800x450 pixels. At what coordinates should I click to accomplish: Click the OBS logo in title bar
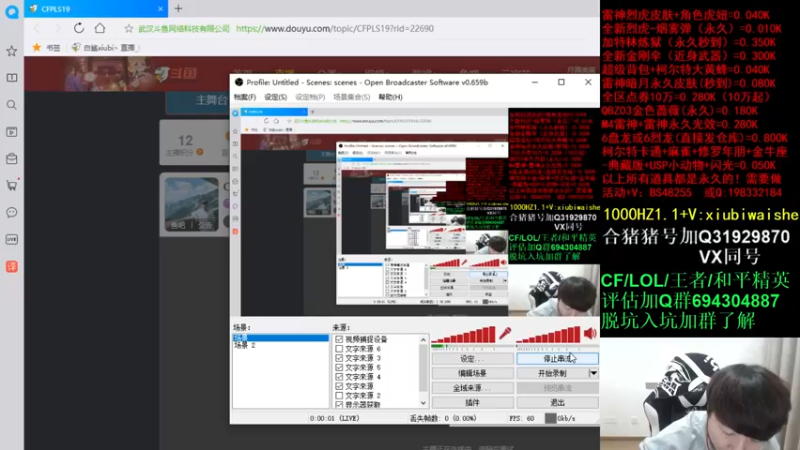pos(239,82)
